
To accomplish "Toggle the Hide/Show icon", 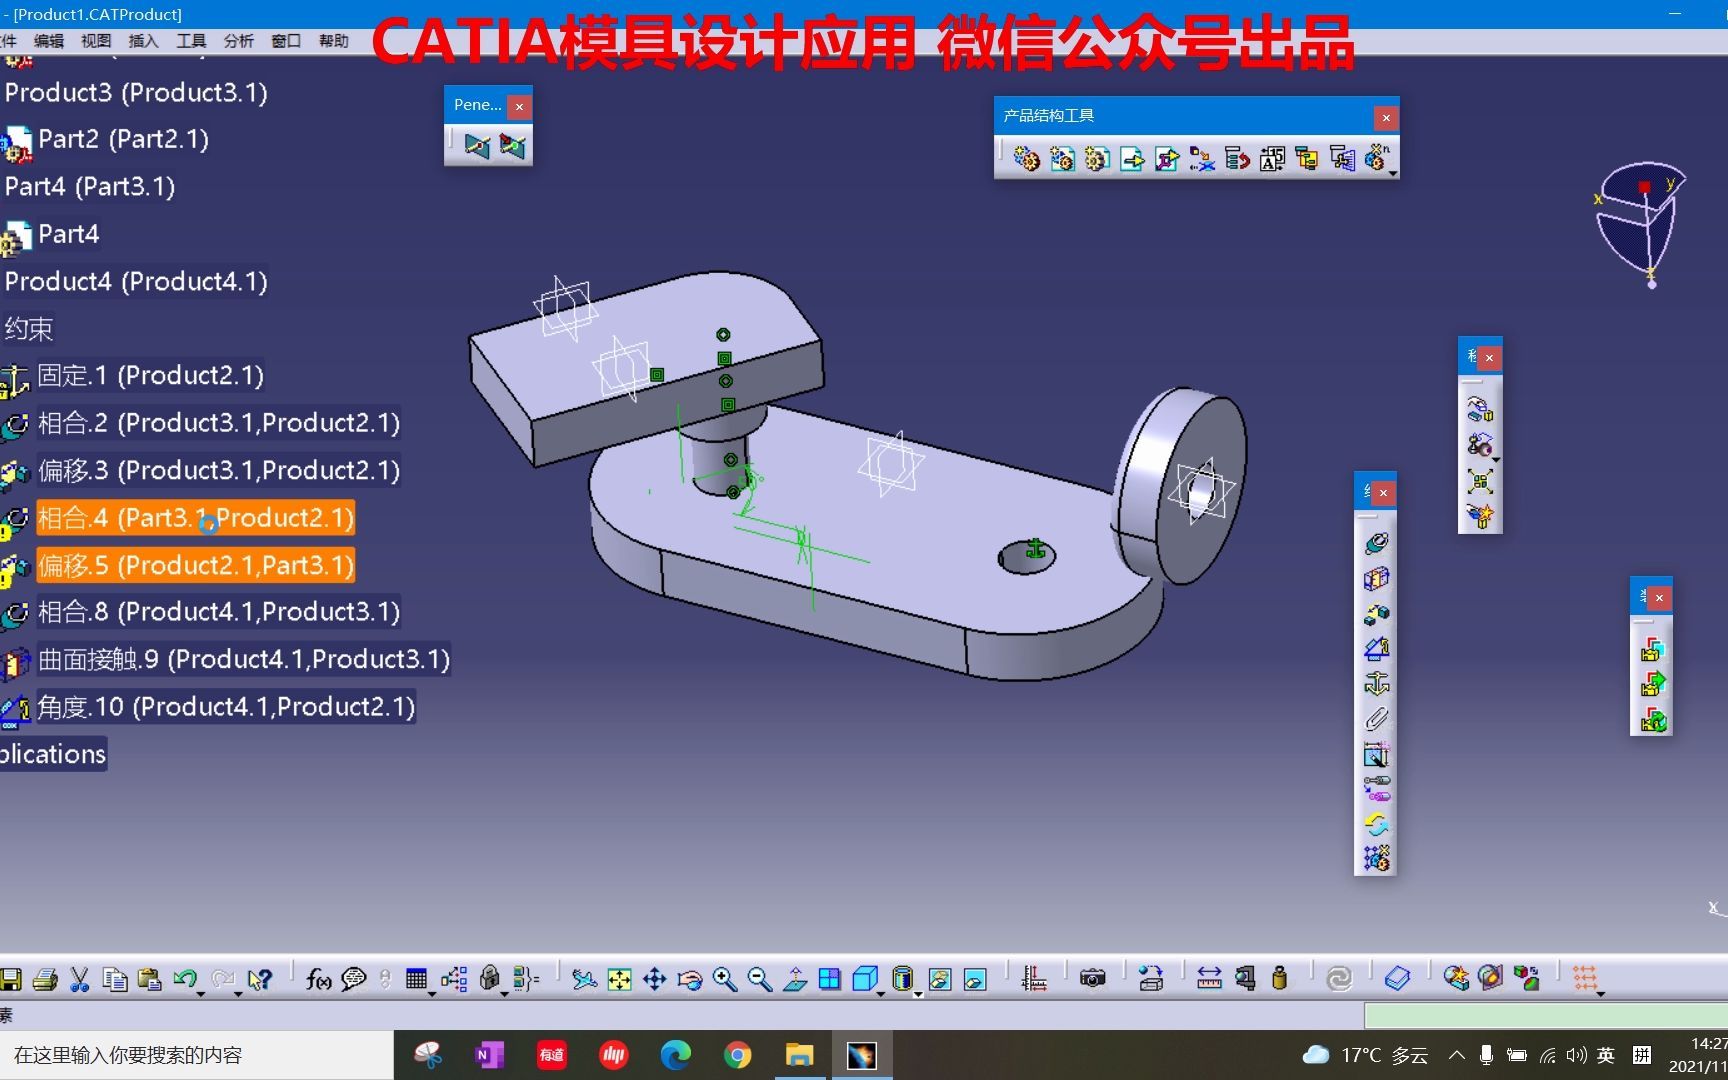I will (x=939, y=979).
